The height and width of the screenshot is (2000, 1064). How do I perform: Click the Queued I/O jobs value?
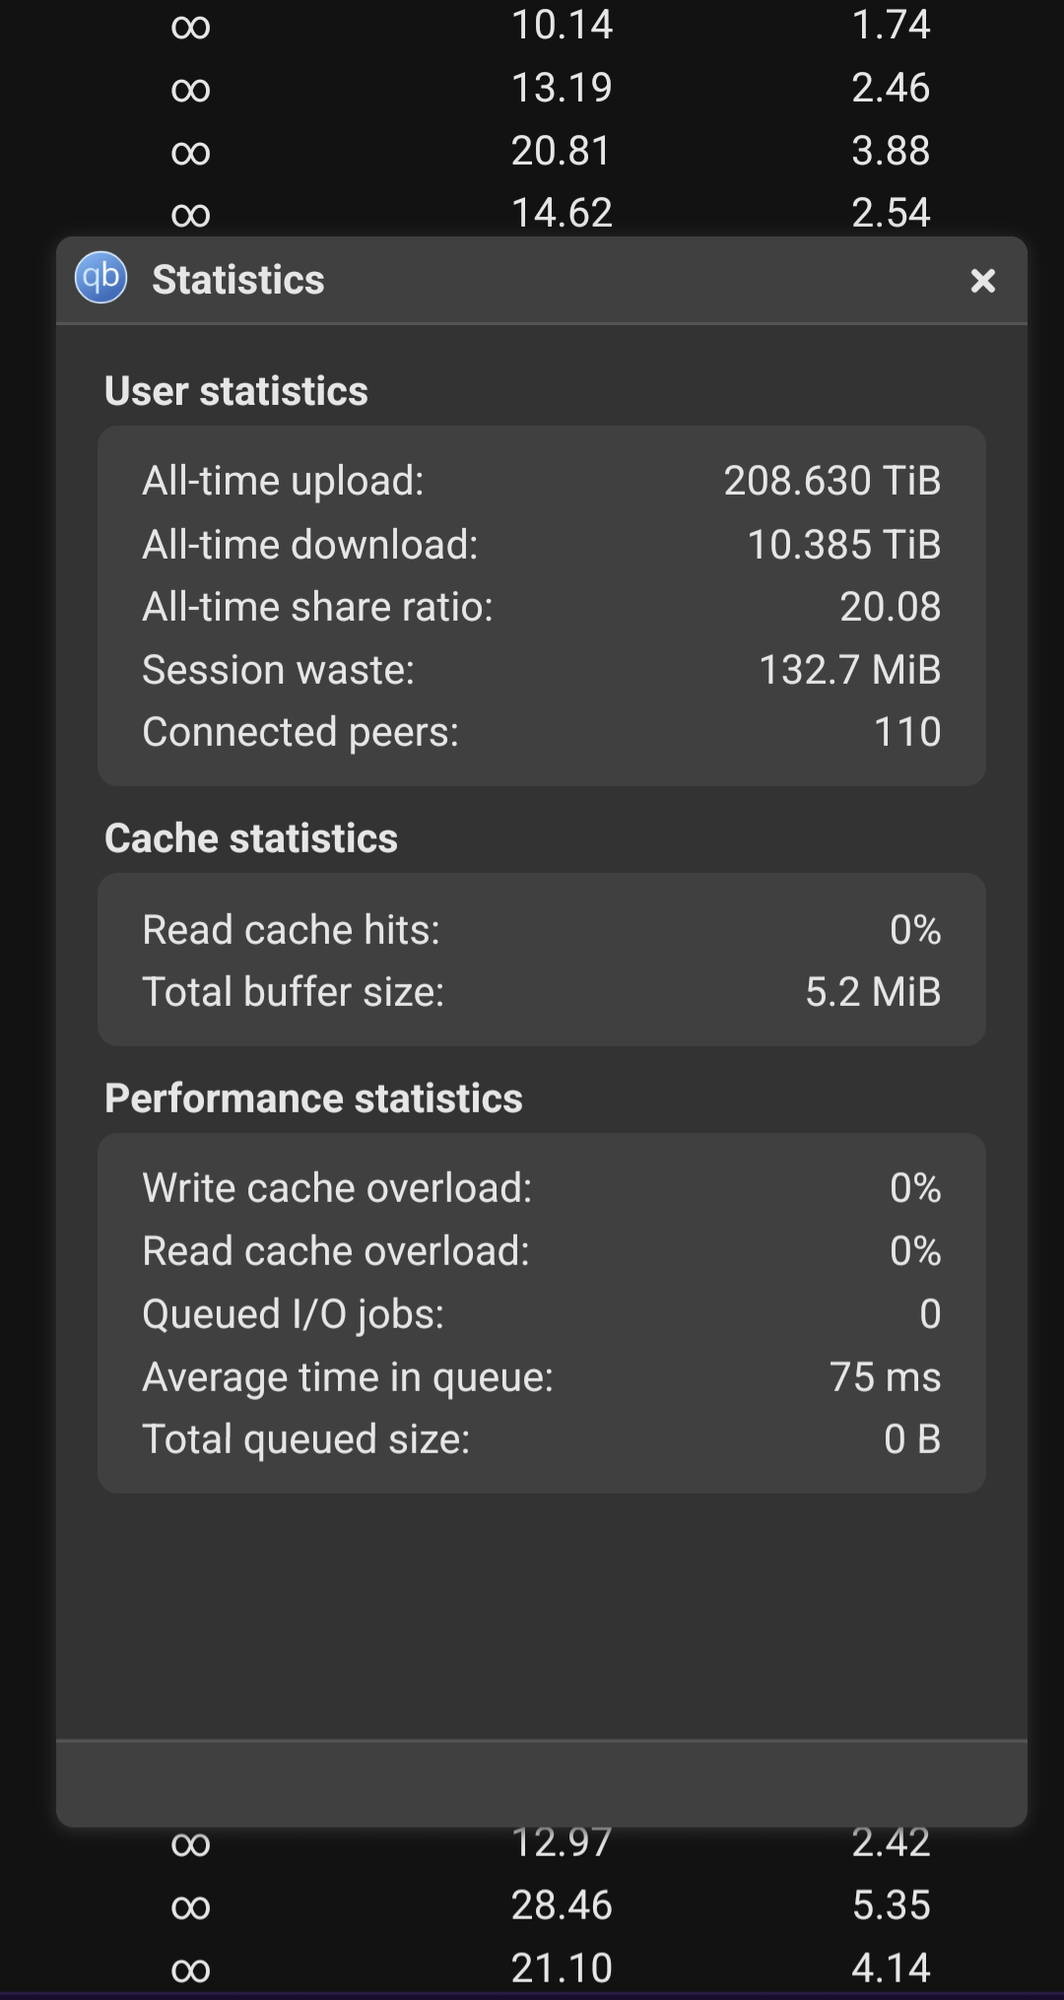[930, 1314]
